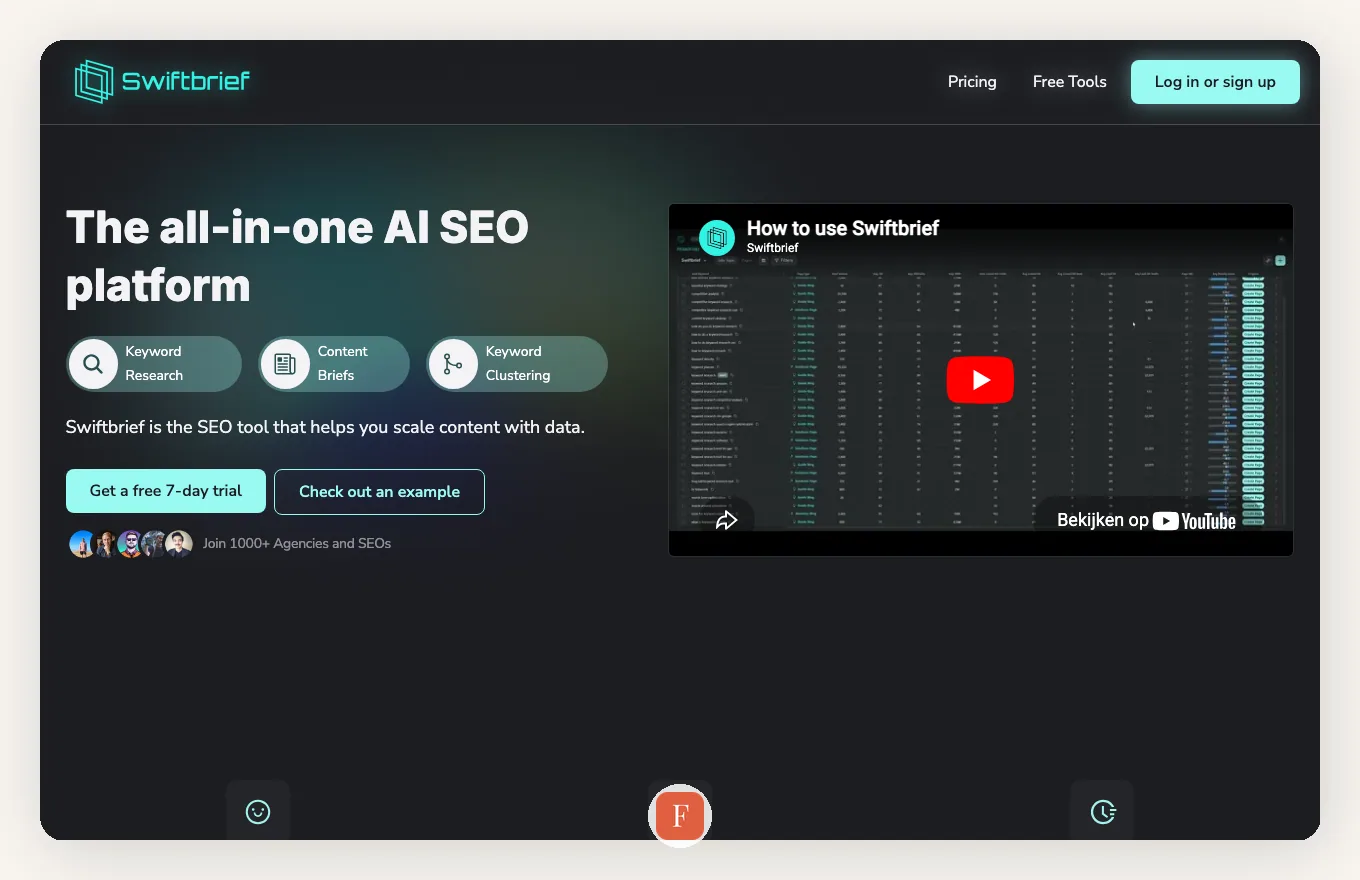Click the Swiftbrief channel avatar on video

click(717, 237)
